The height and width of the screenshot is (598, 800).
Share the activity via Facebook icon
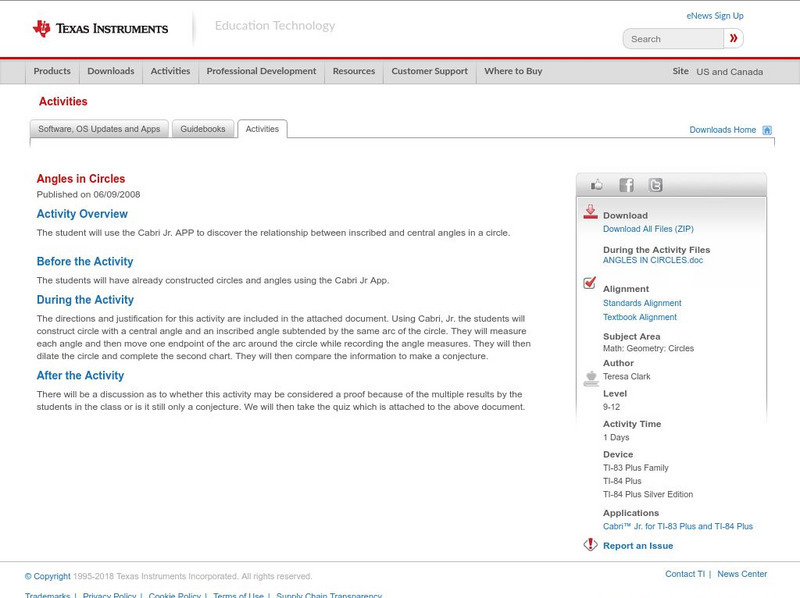pos(626,185)
